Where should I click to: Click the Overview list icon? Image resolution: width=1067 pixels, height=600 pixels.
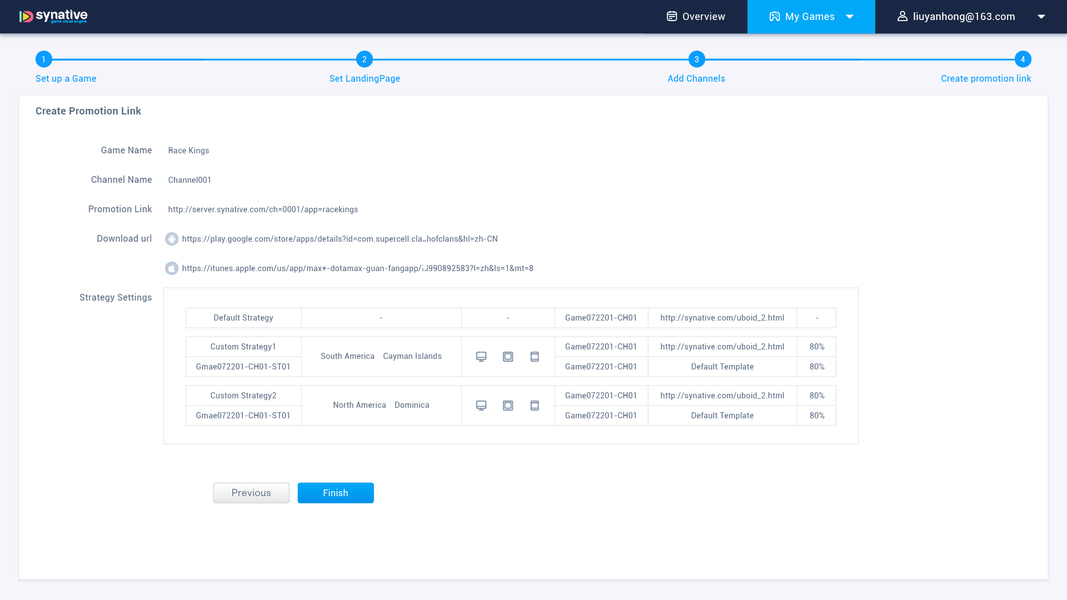coord(672,16)
